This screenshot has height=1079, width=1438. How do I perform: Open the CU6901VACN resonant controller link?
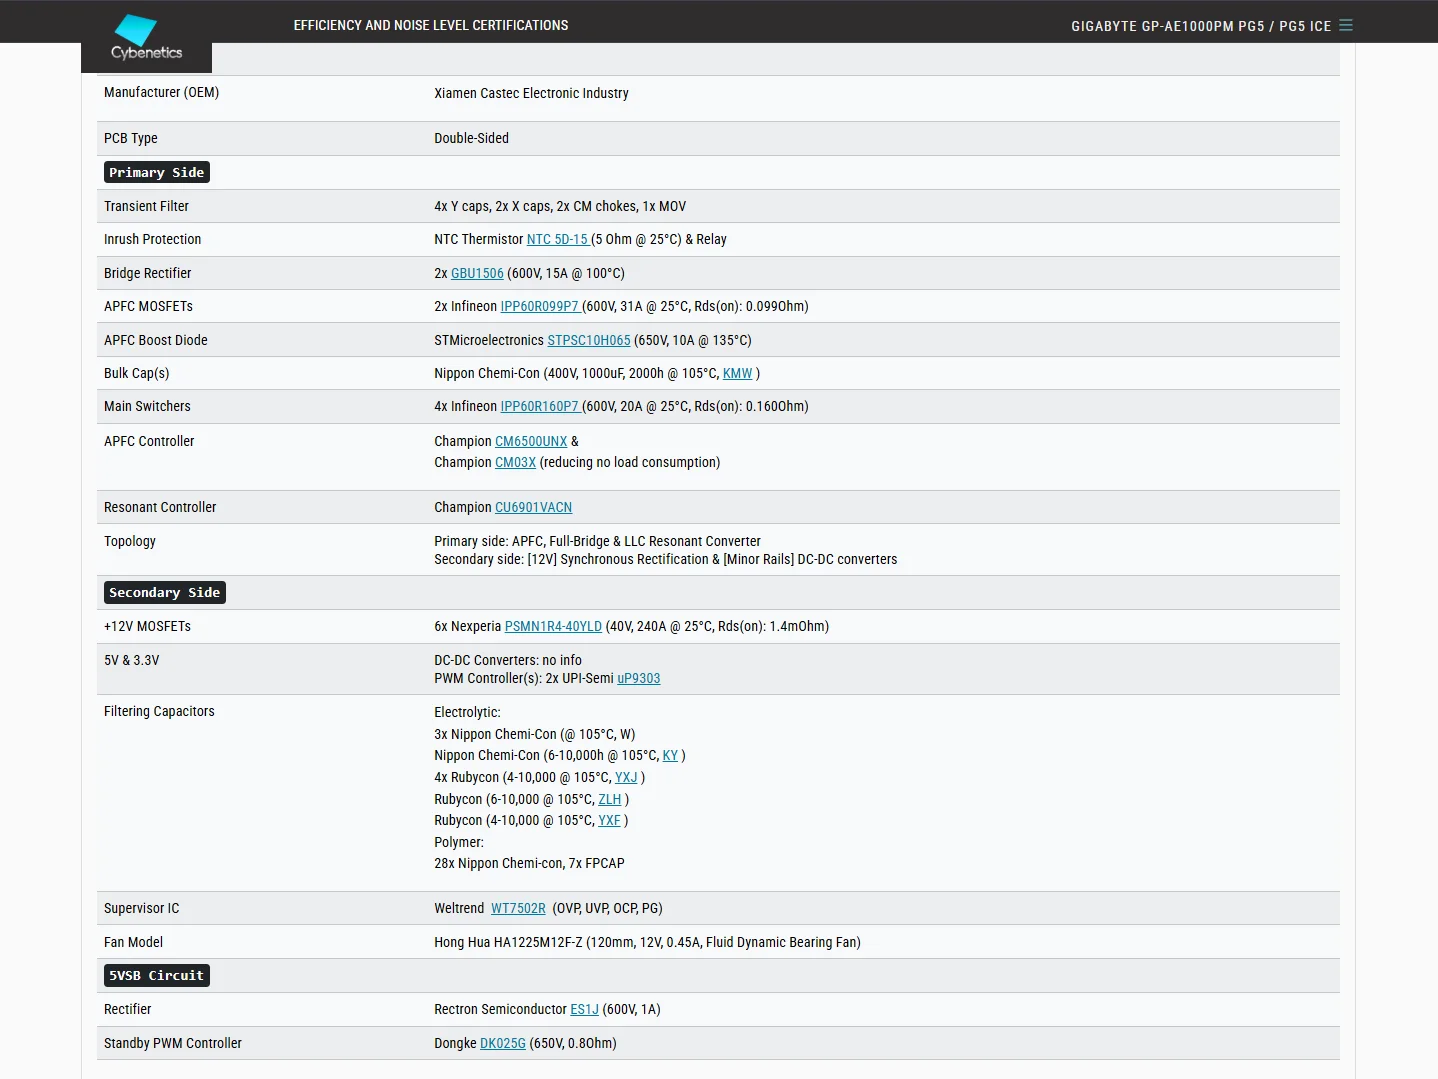[533, 507]
